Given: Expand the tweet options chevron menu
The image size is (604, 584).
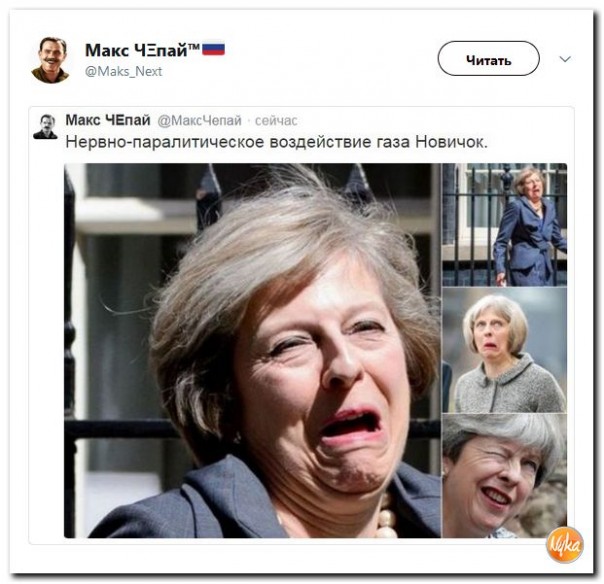Looking at the screenshot, I should pos(565,59).
